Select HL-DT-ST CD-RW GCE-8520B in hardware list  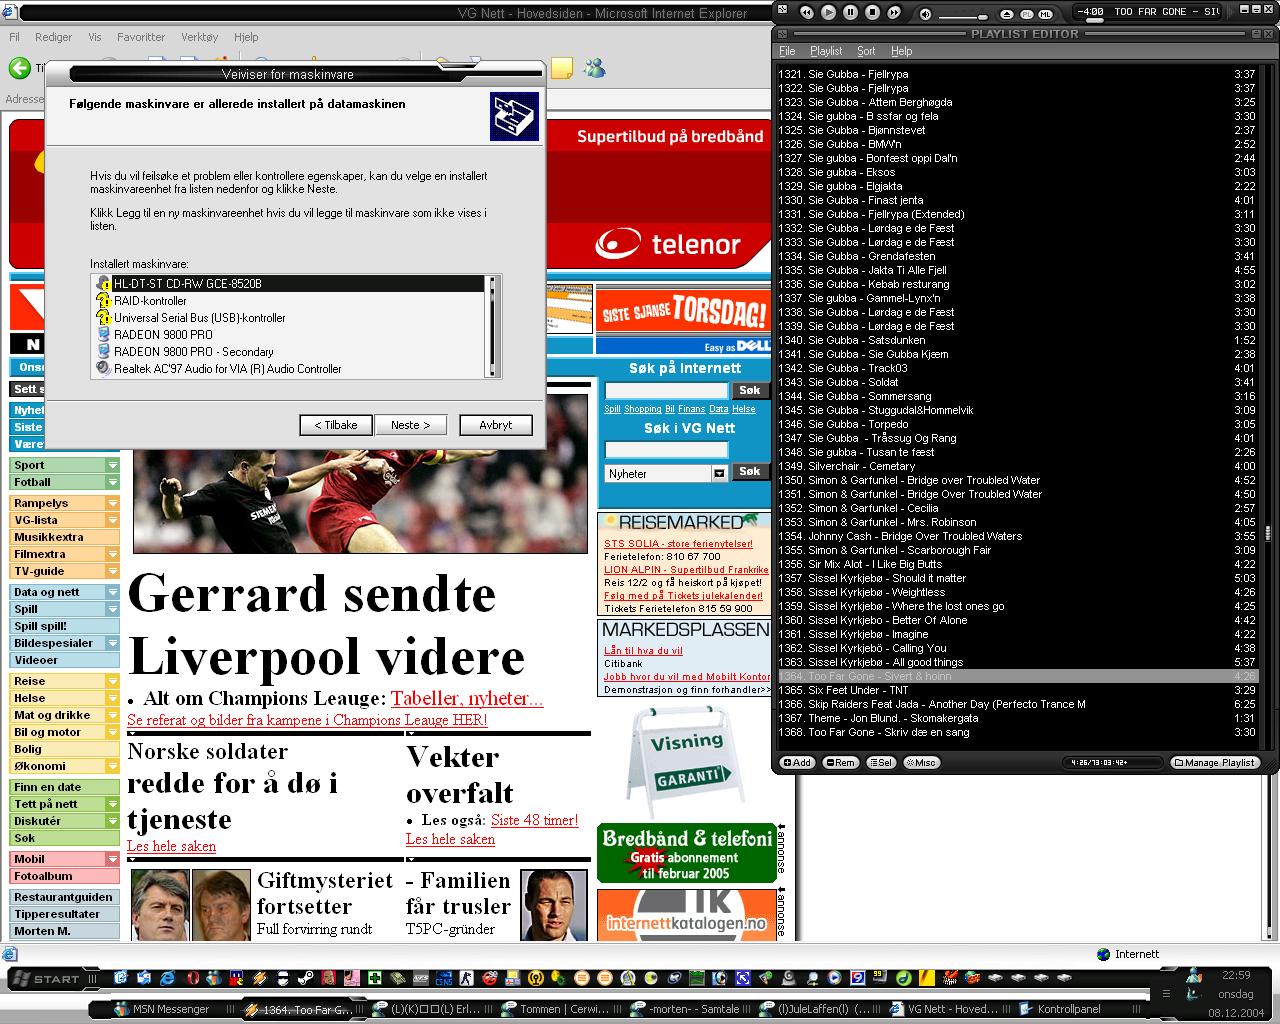pos(290,284)
